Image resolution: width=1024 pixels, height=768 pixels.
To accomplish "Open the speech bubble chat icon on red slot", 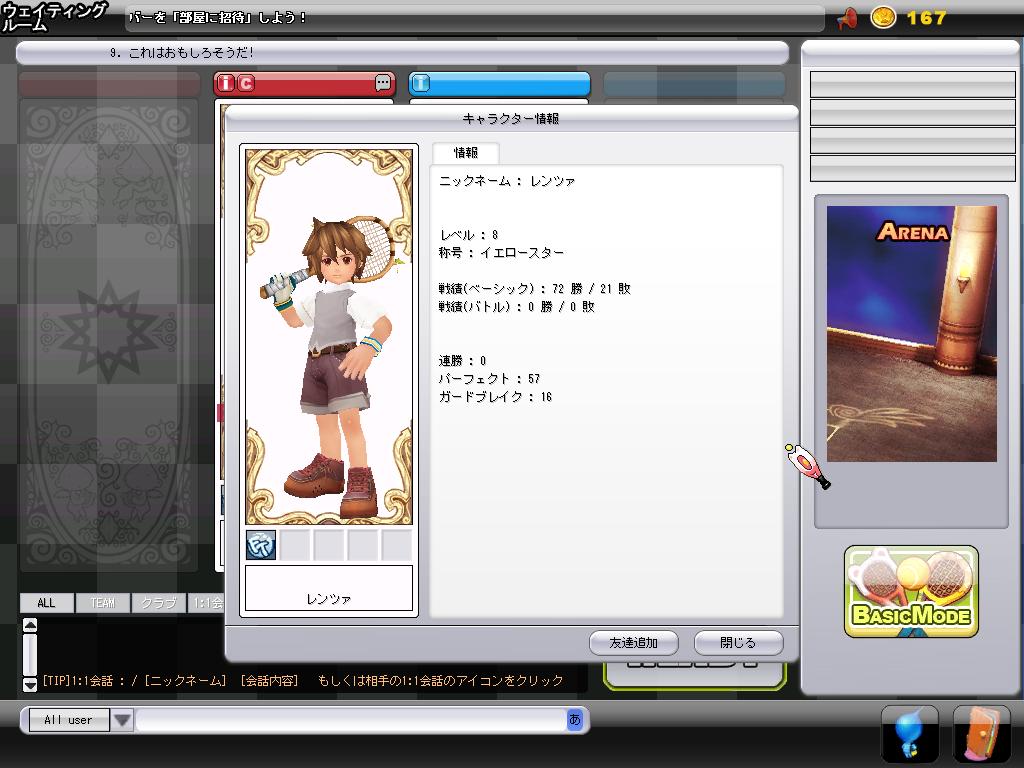I will tap(383, 84).
